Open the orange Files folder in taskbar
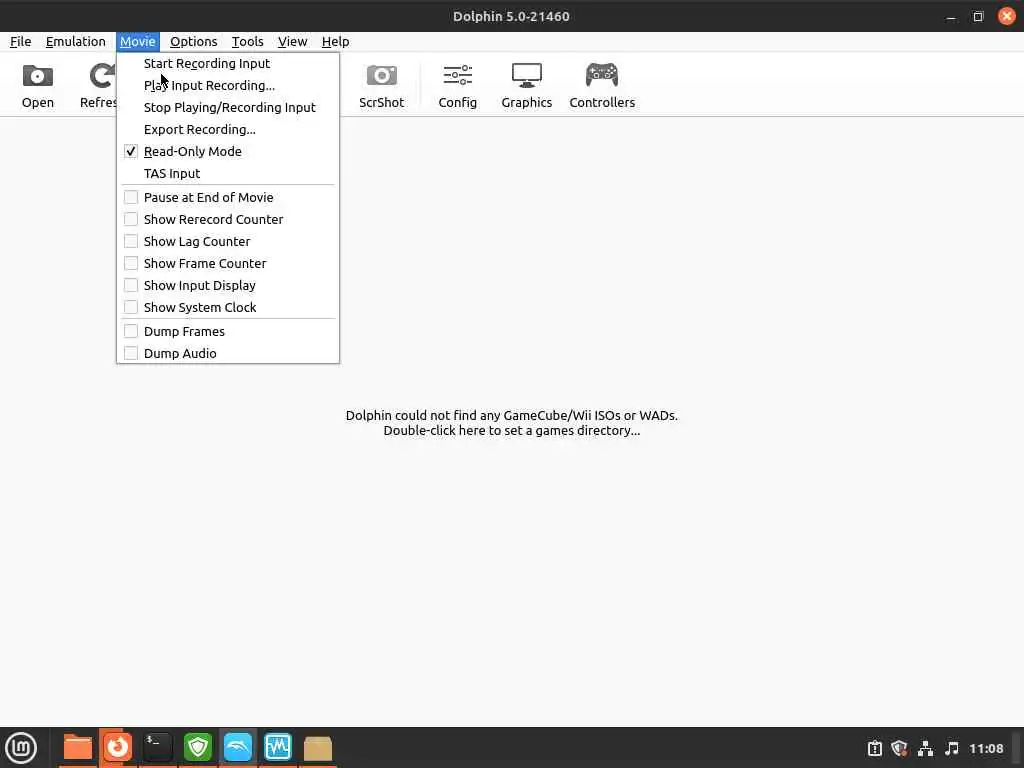This screenshot has width=1024, height=768. tap(78, 748)
